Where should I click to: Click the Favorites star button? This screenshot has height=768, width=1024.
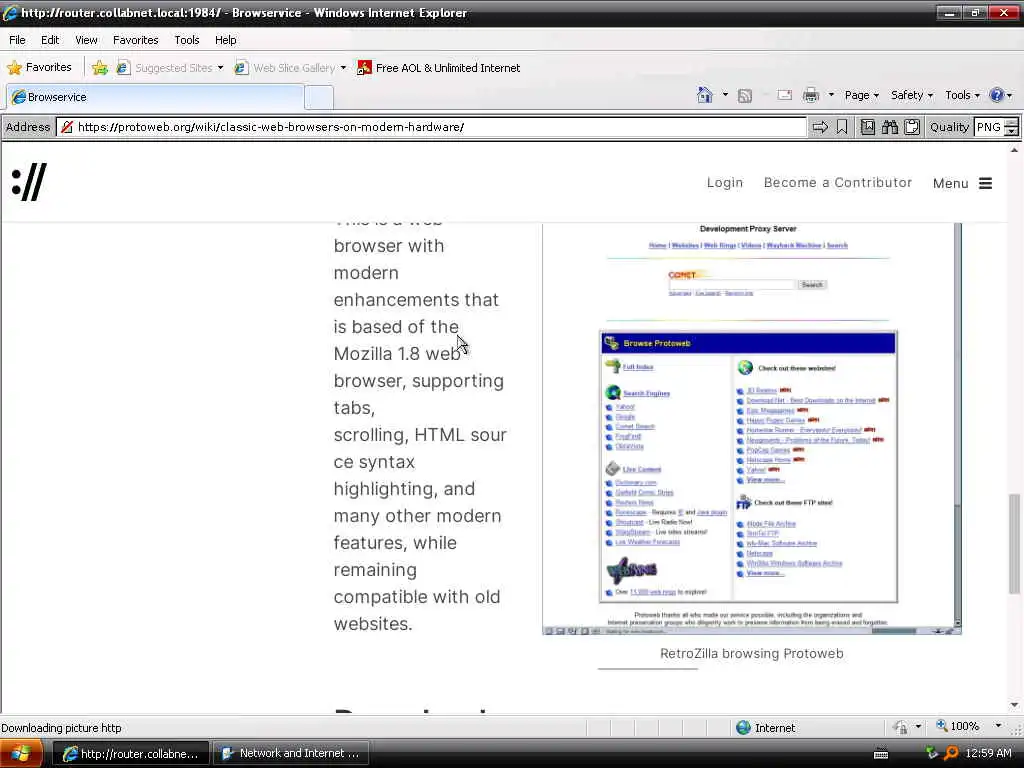click(39, 67)
